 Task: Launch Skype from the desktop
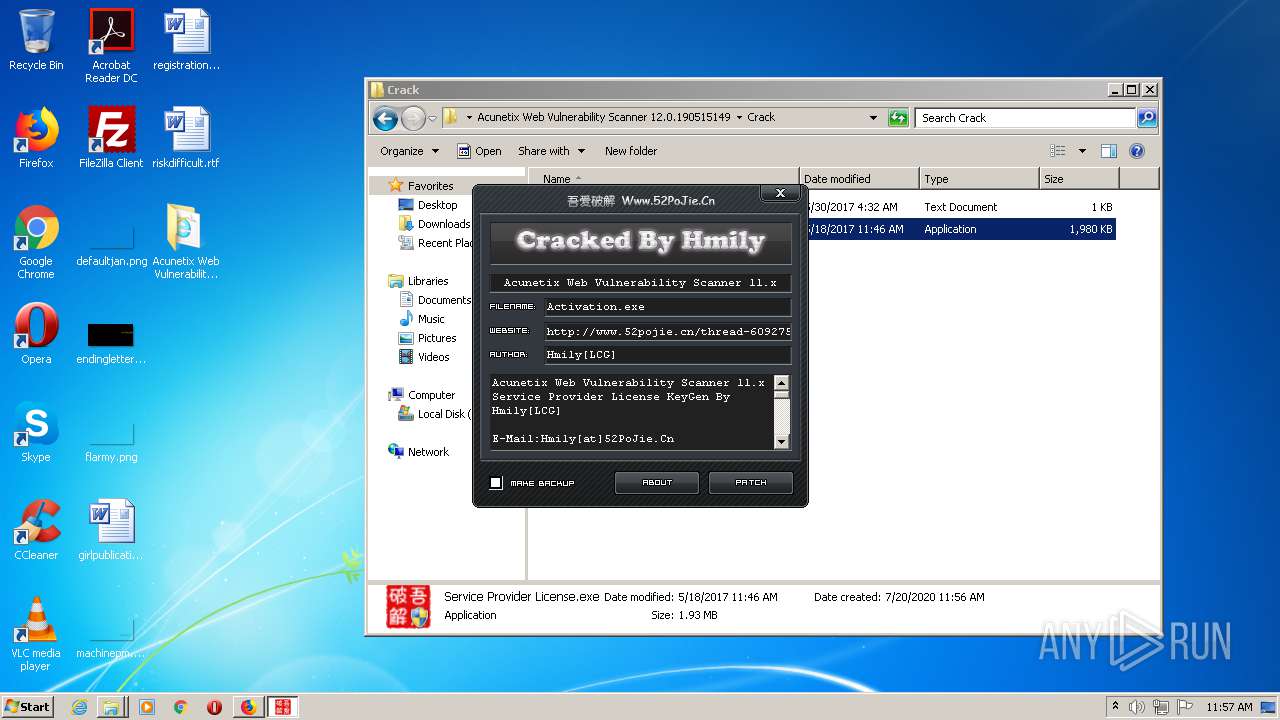pos(36,432)
